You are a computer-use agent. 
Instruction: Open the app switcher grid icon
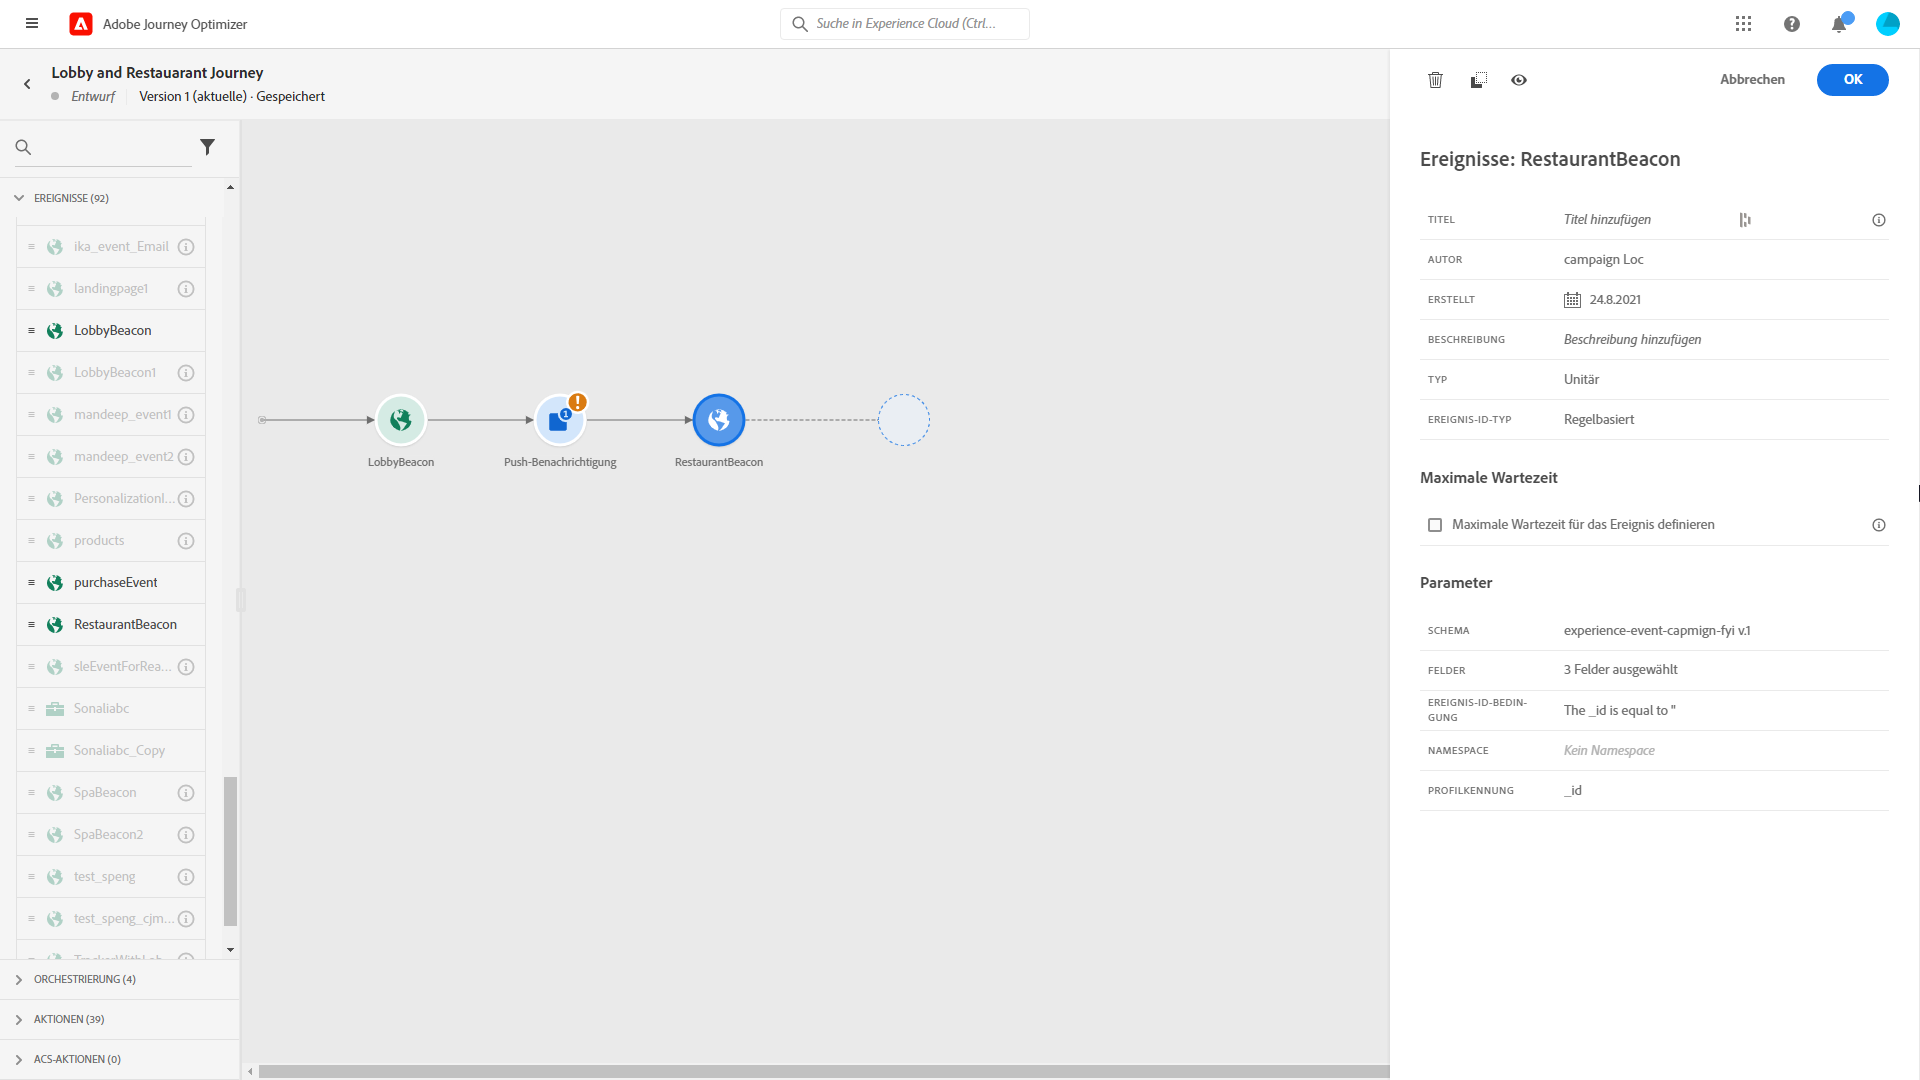pyautogui.click(x=1743, y=24)
